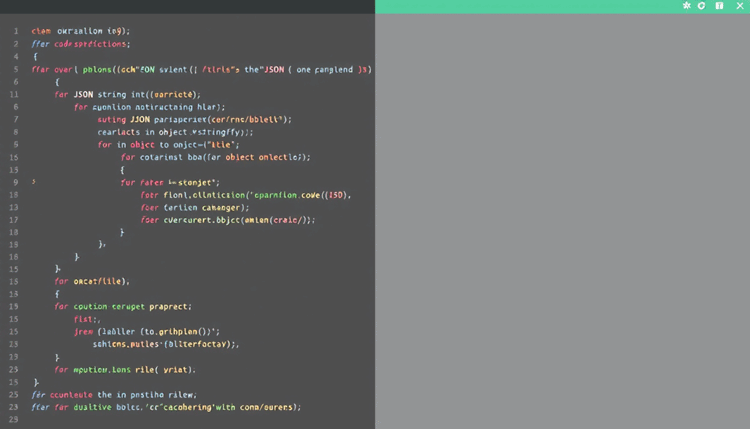The image size is (750, 429).
Task: Click the last code line mentioning 'cacohering'
Action: pyautogui.click(x=165, y=407)
